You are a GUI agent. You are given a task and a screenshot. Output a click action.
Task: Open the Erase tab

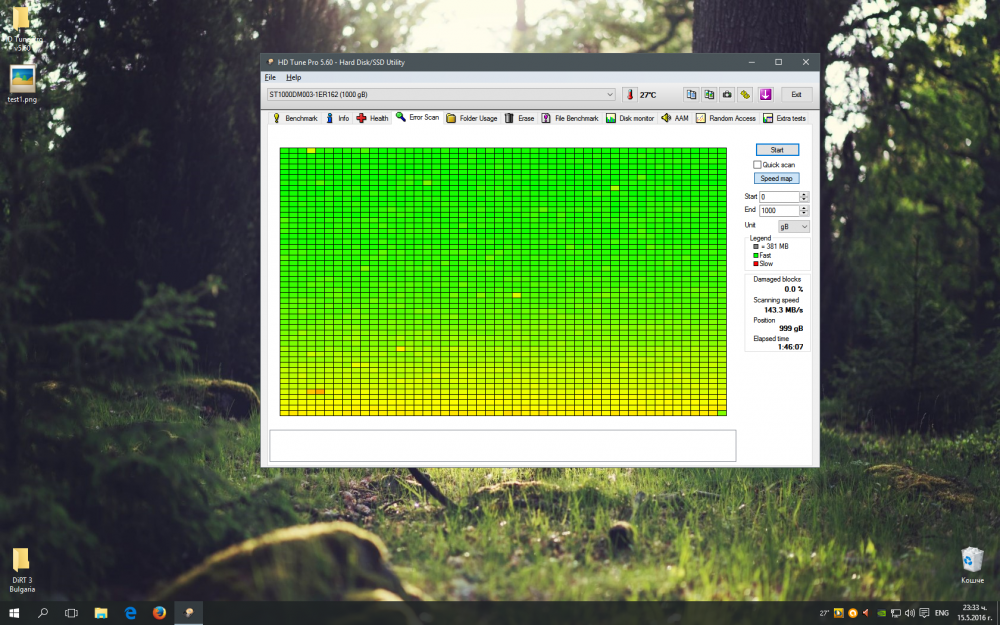point(520,118)
